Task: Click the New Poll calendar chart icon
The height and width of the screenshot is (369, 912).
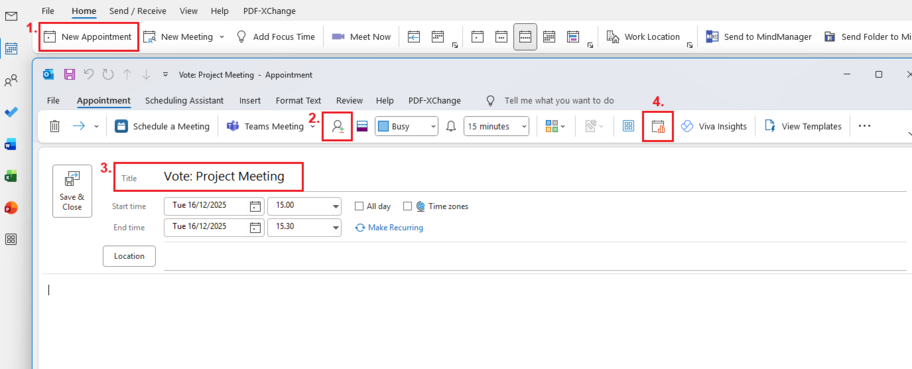Action: pos(658,126)
